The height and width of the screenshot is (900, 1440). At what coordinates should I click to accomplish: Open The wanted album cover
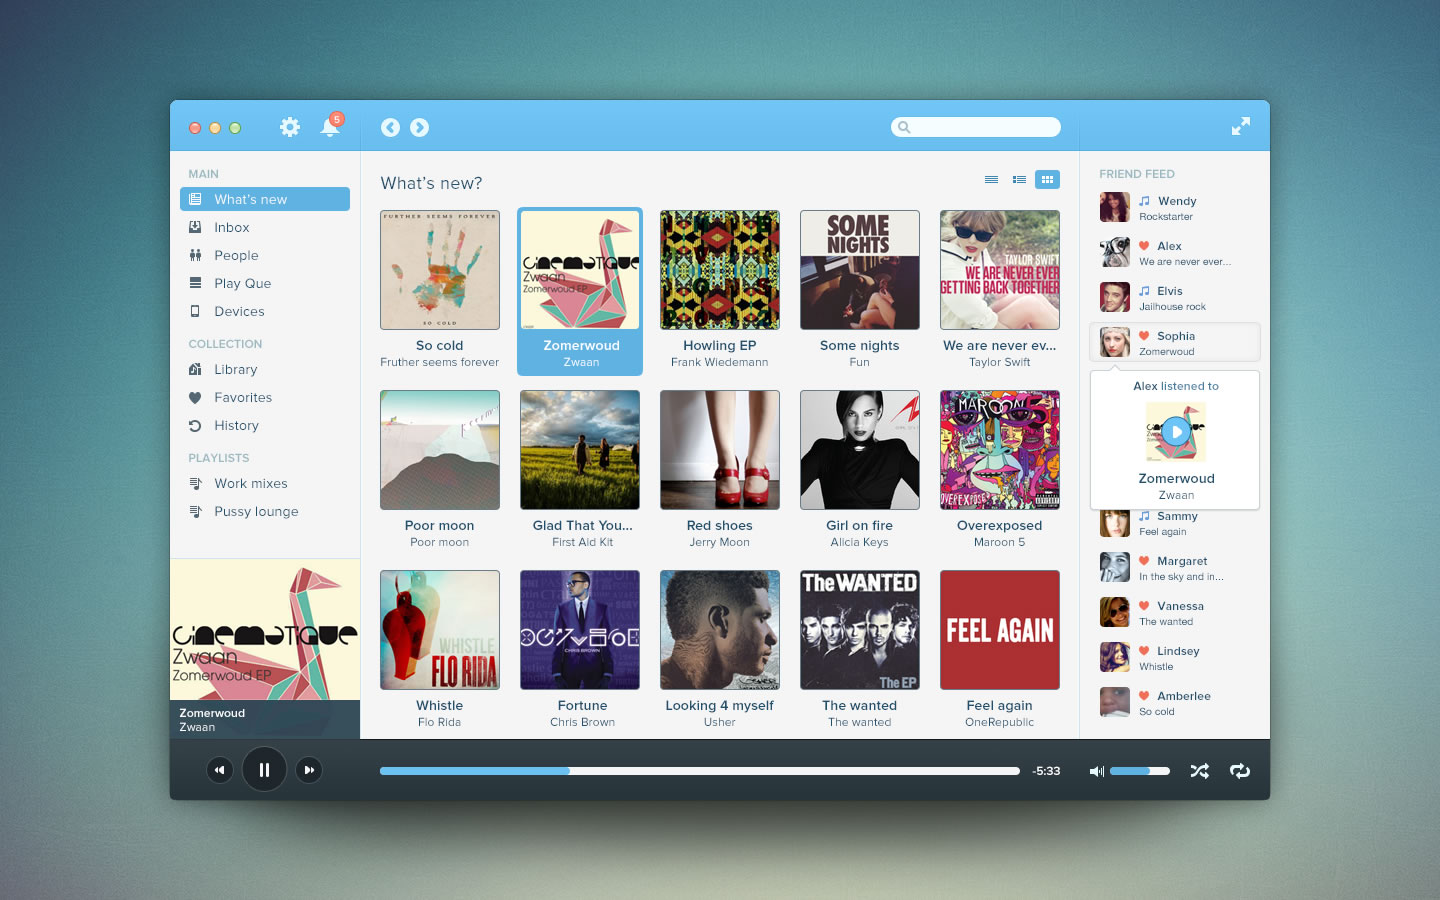pyautogui.click(x=860, y=630)
